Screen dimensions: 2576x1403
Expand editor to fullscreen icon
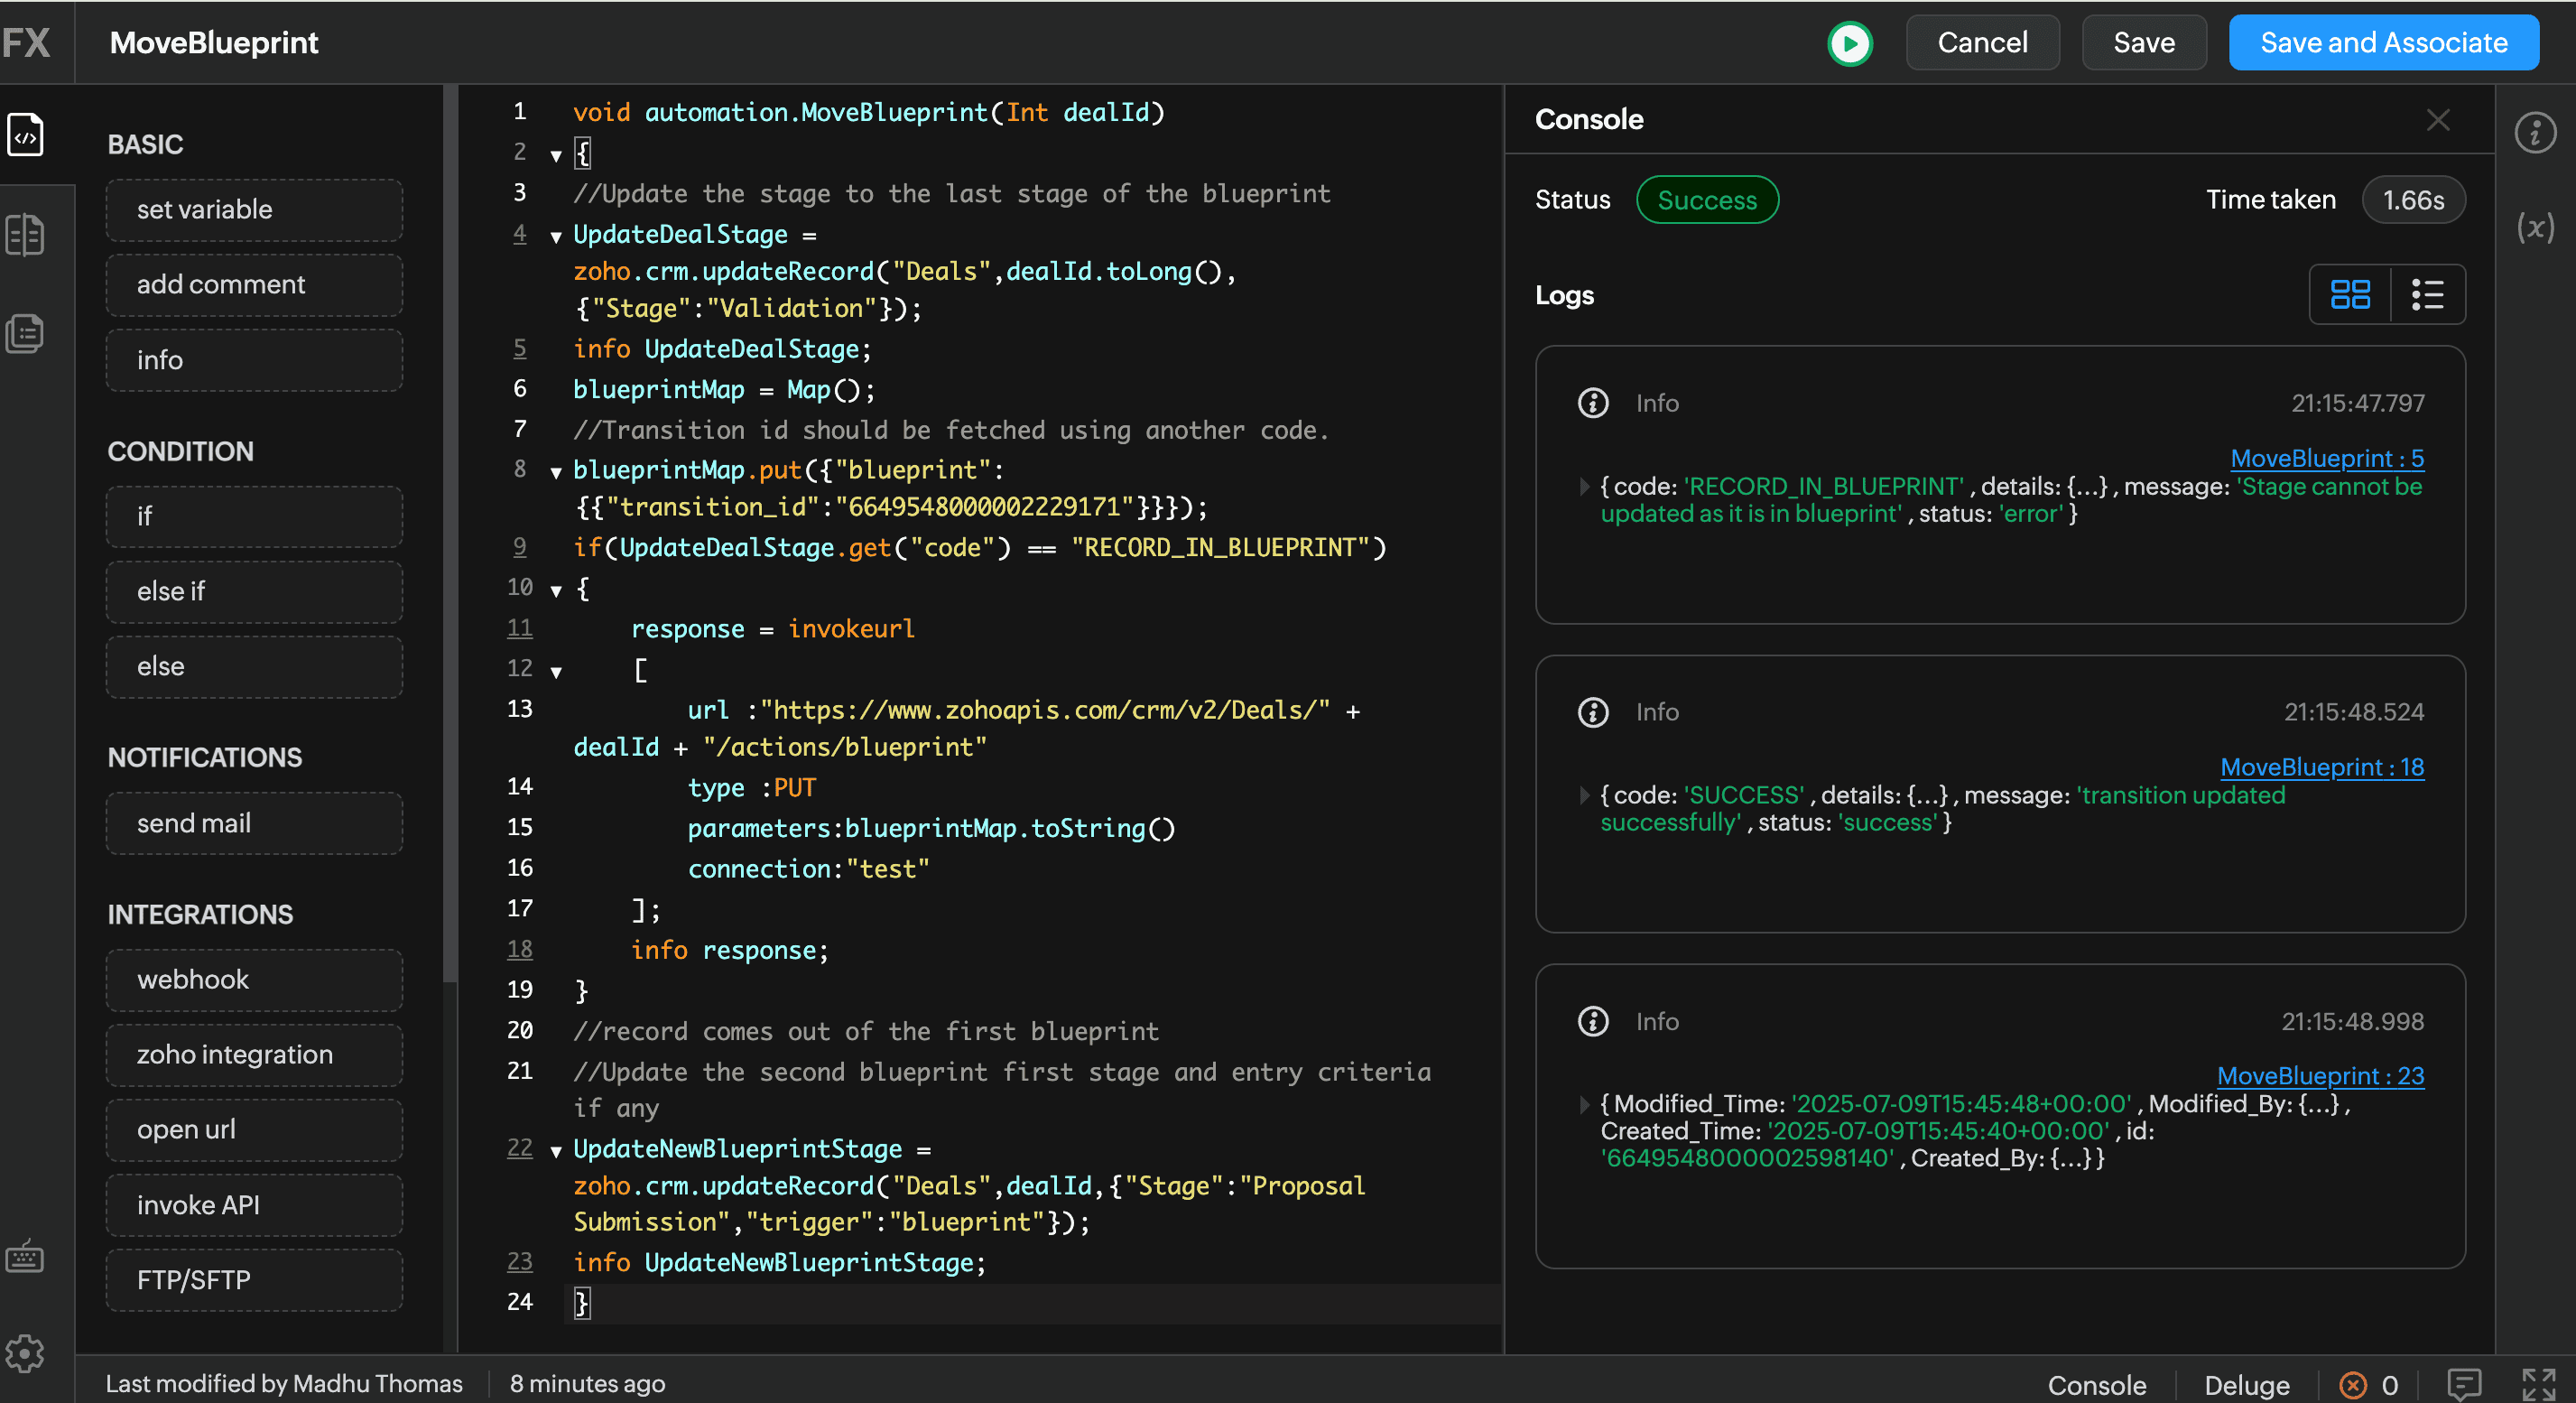(2538, 1384)
